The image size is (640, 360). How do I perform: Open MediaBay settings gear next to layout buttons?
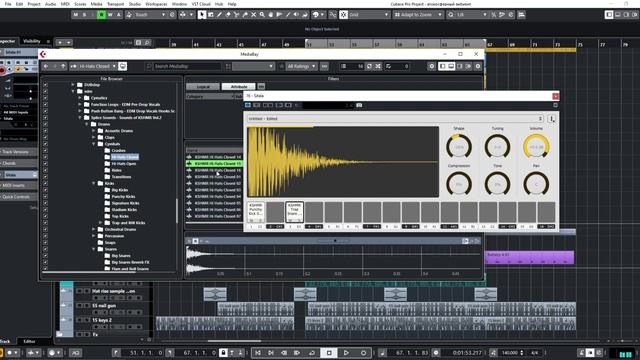[x=431, y=66]
